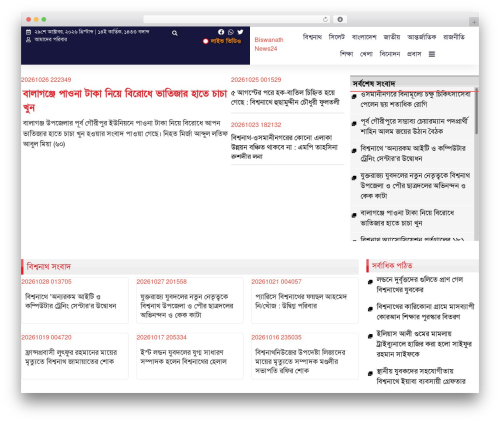Open the আমাদের পরিবার link
This screenshot has height=423, width=500.
click(x=50, y=39)
